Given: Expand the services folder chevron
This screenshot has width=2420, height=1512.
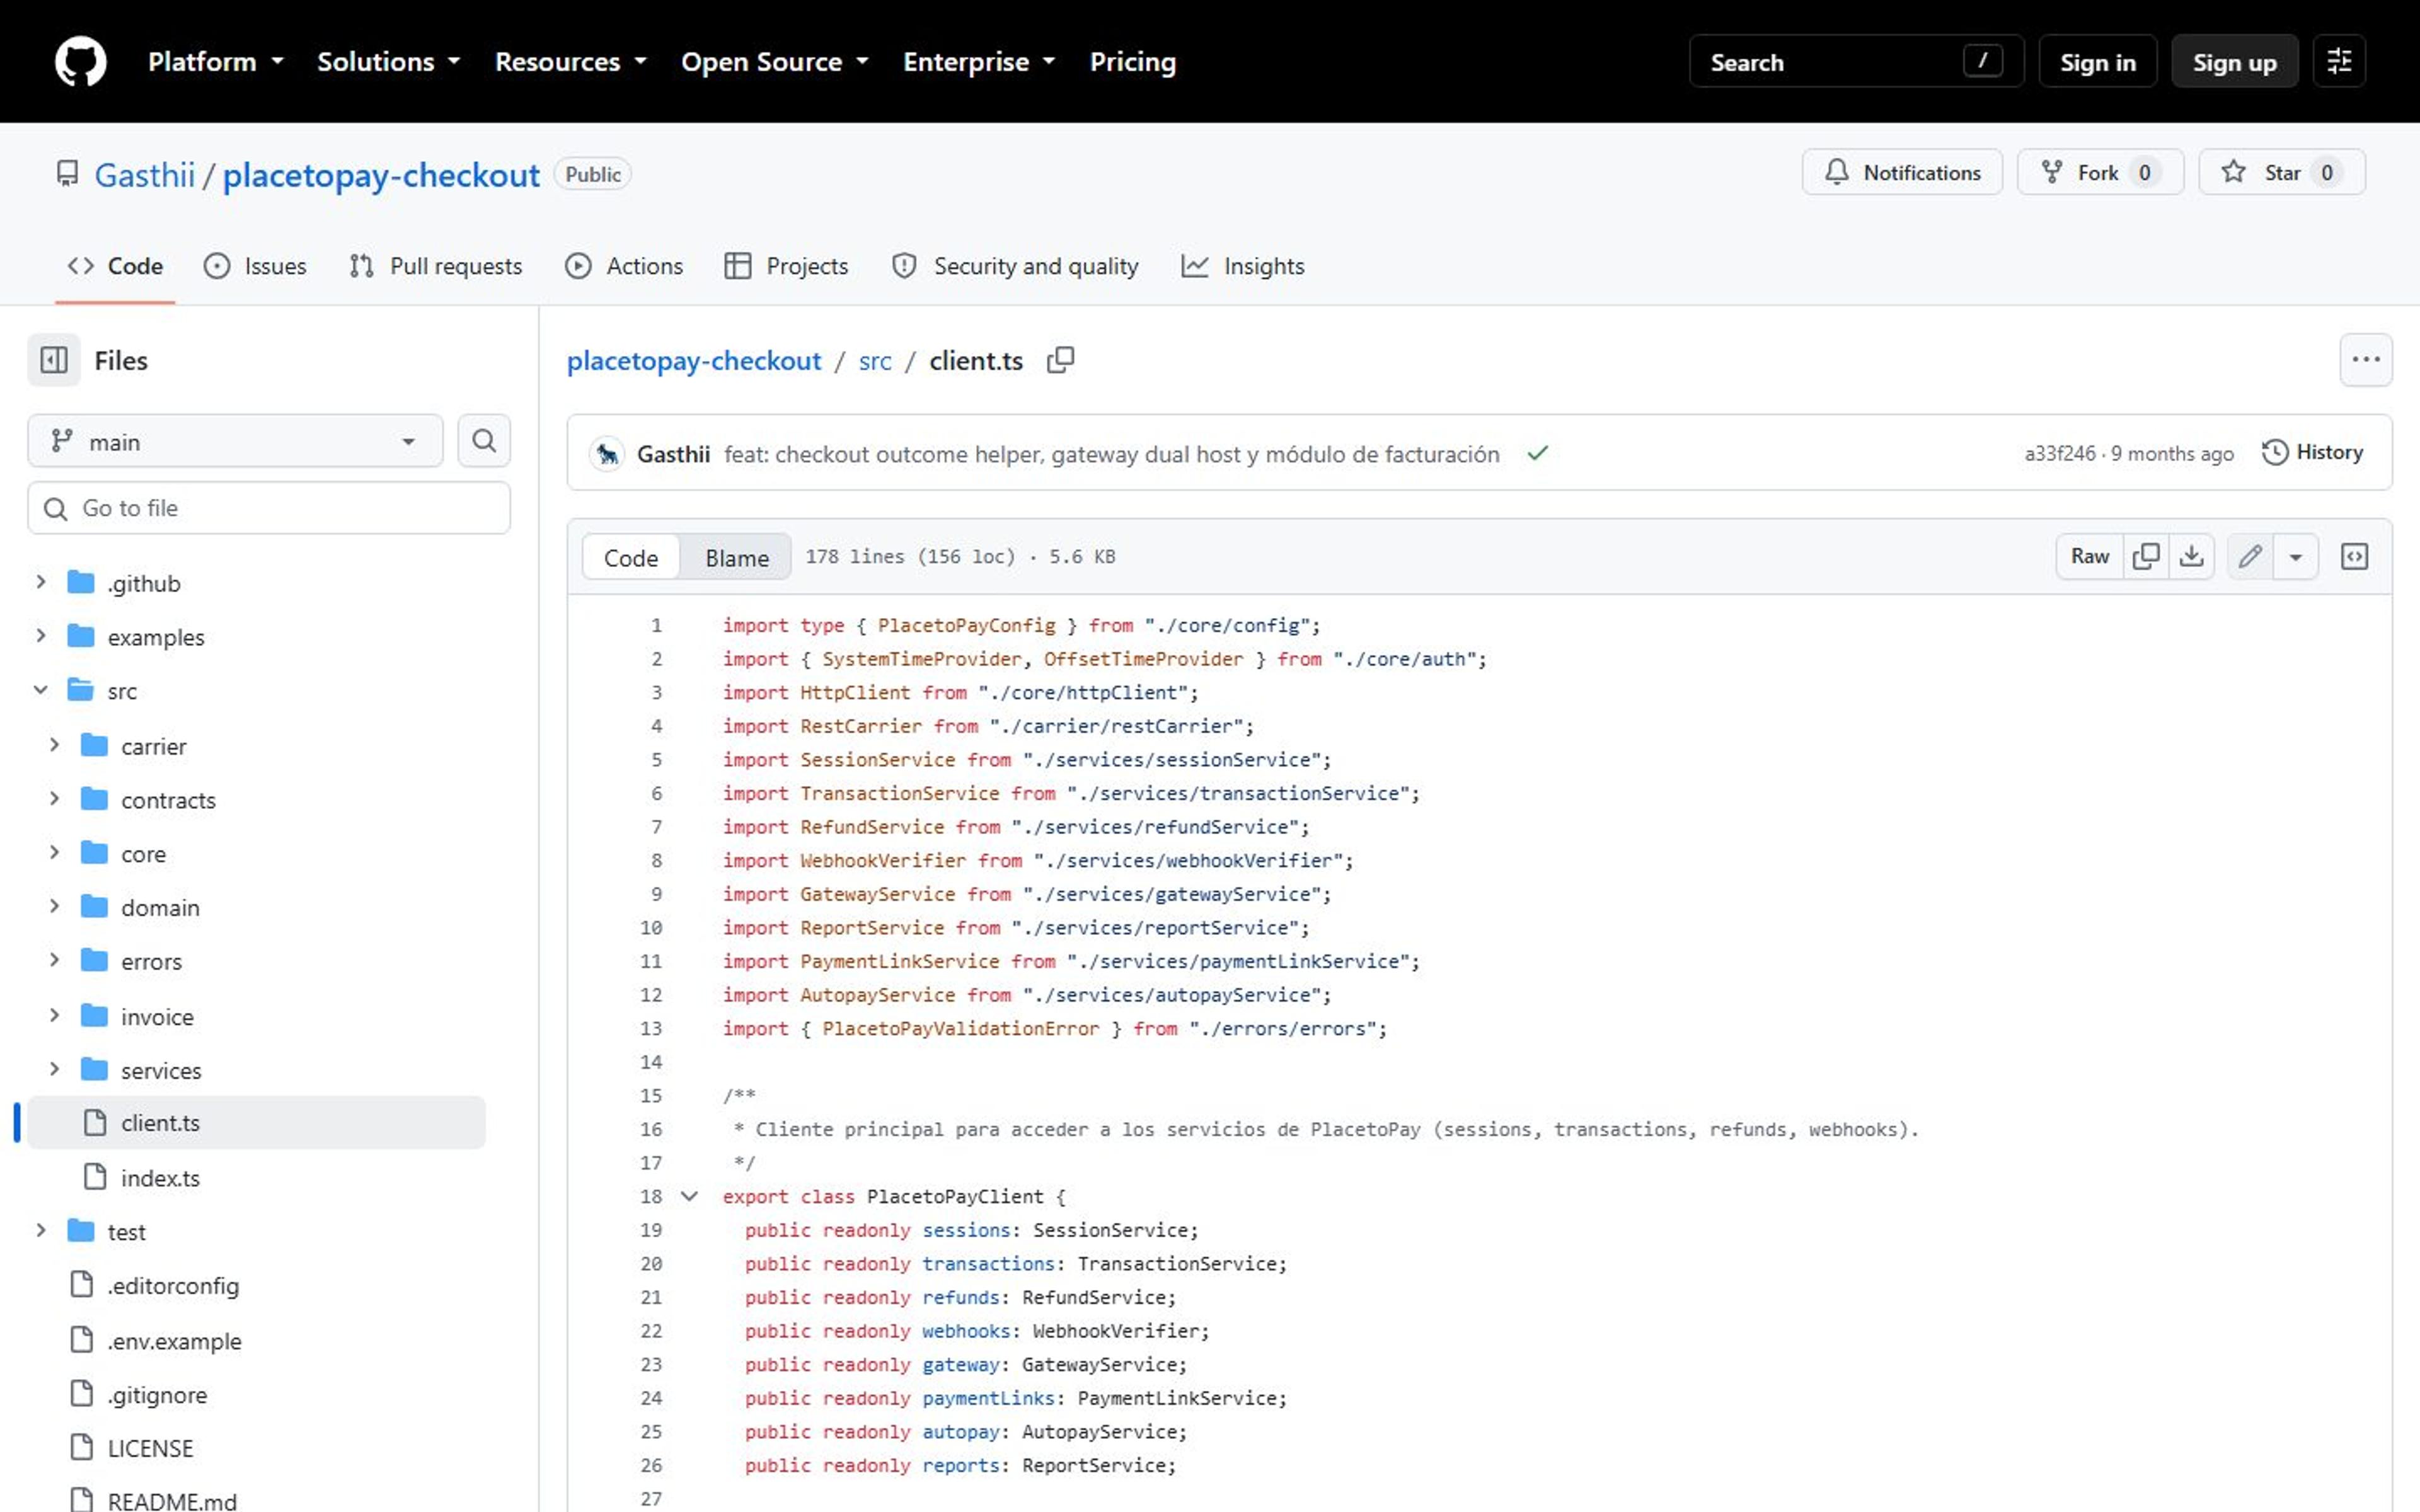Looking at the screenshot, I should point(55,1069).
